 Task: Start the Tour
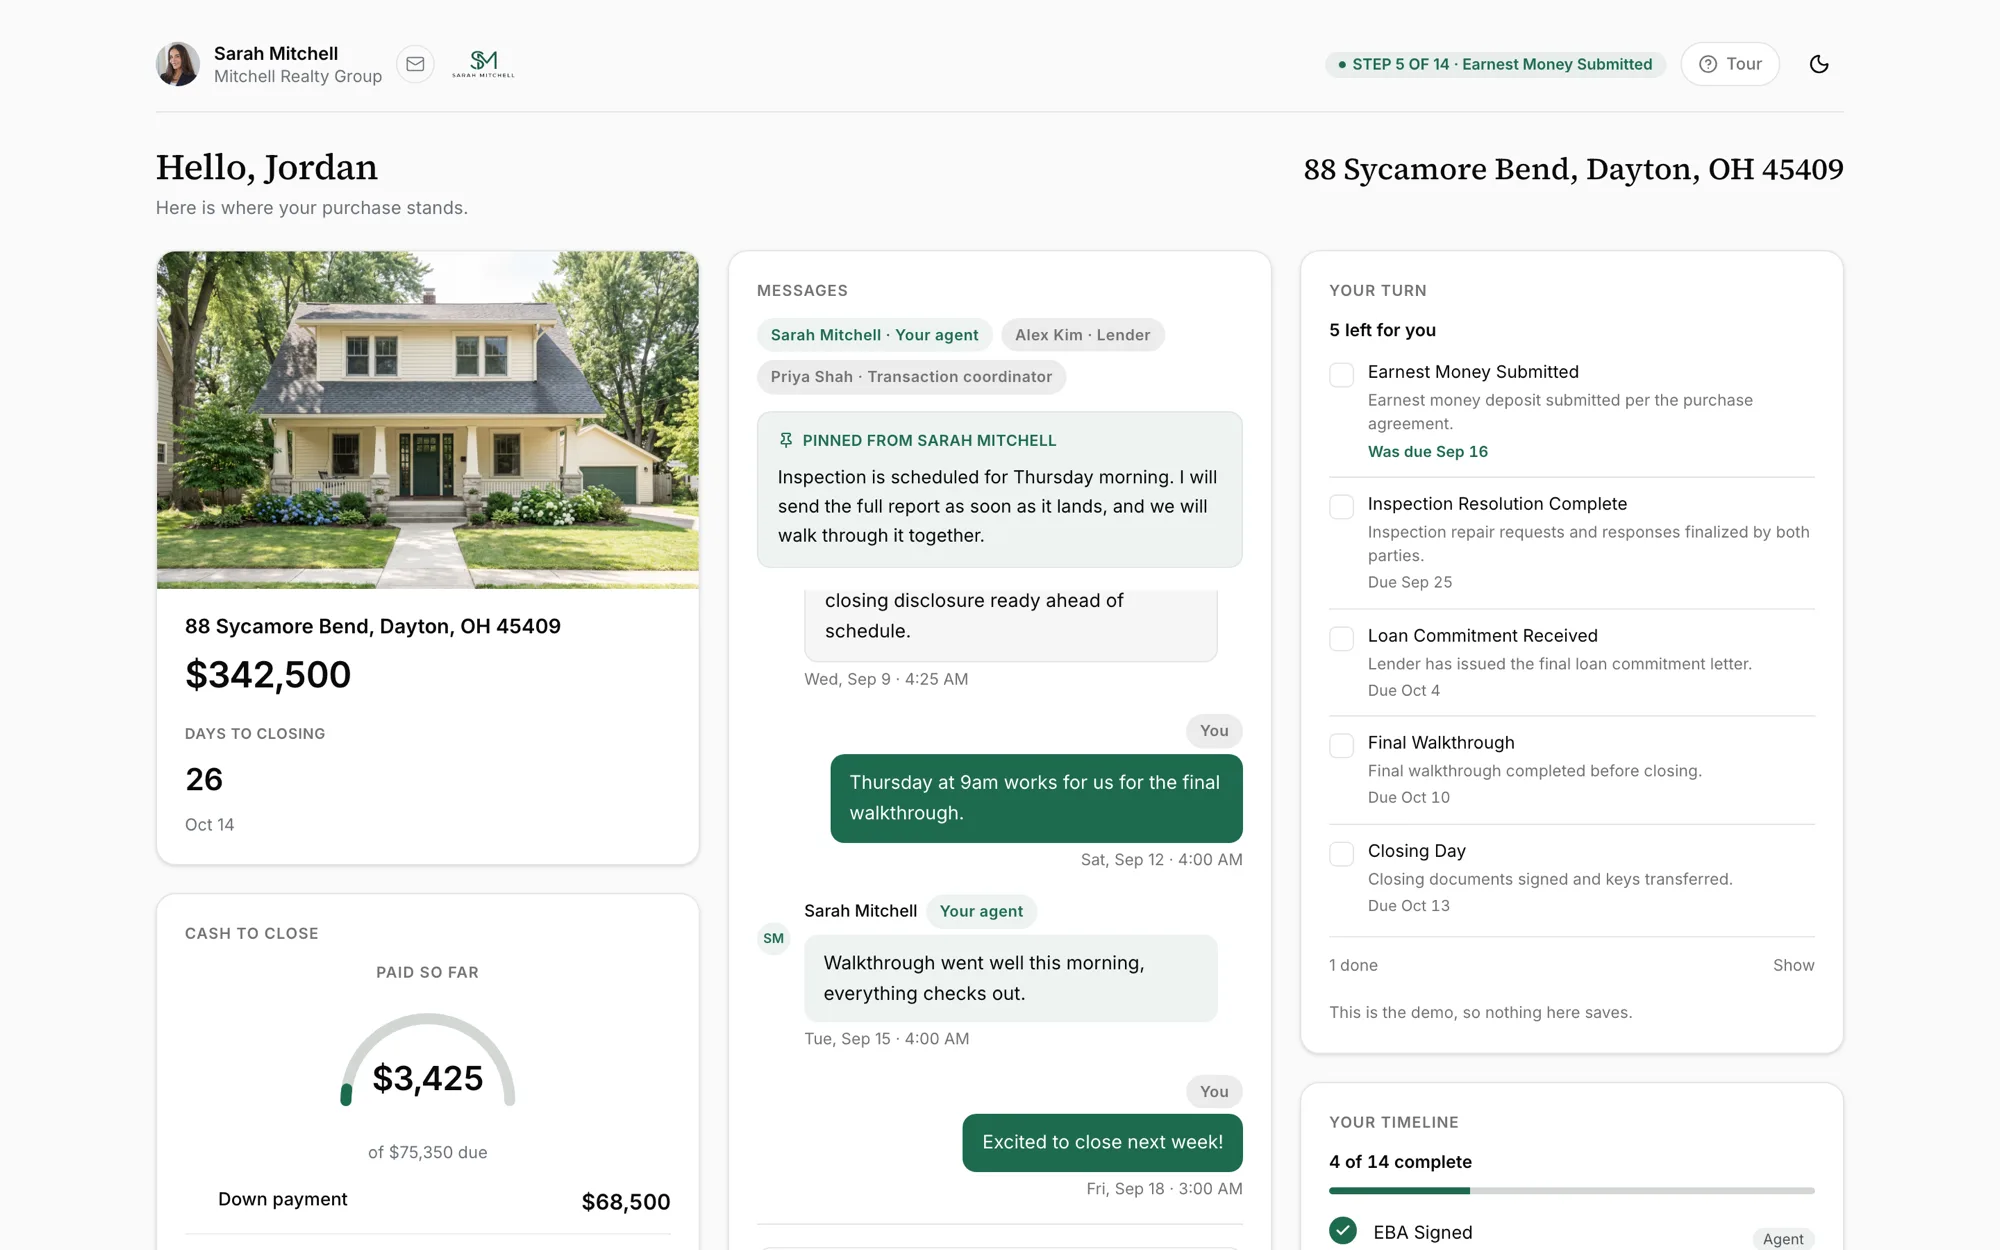pos(1730,64)
